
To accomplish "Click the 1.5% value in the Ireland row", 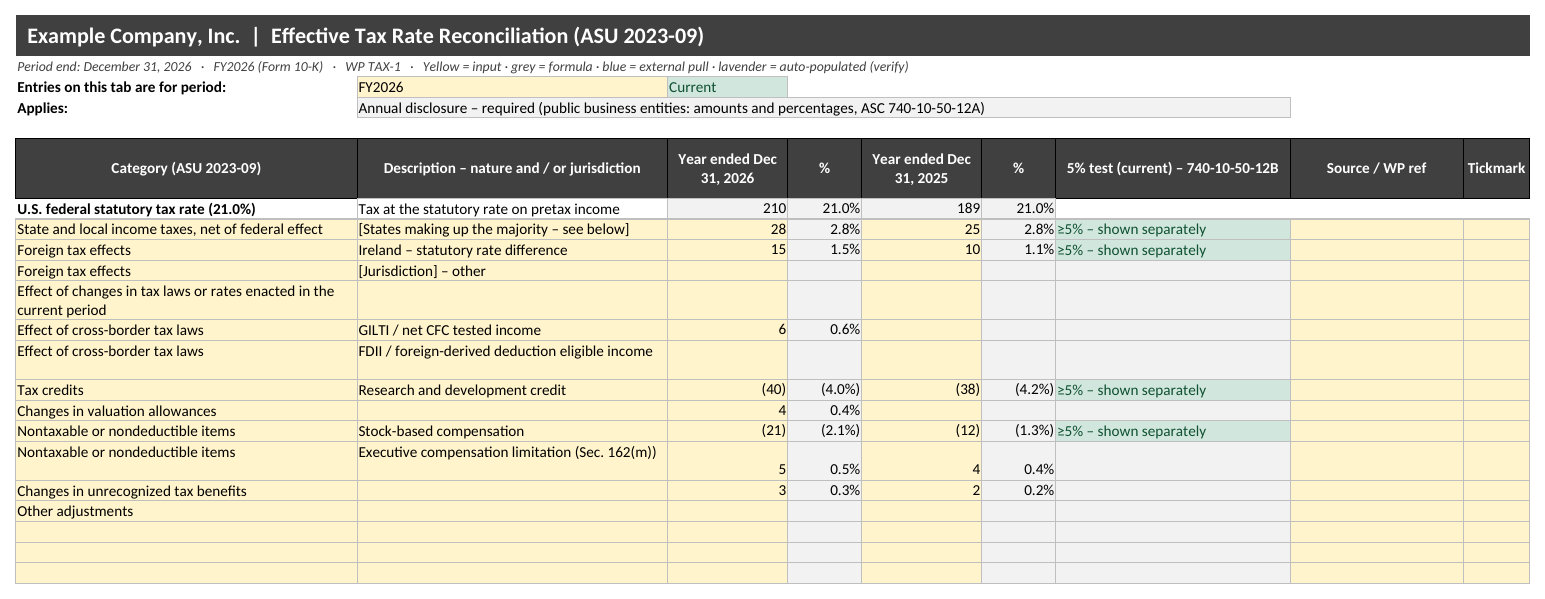I will click(824, 250).
